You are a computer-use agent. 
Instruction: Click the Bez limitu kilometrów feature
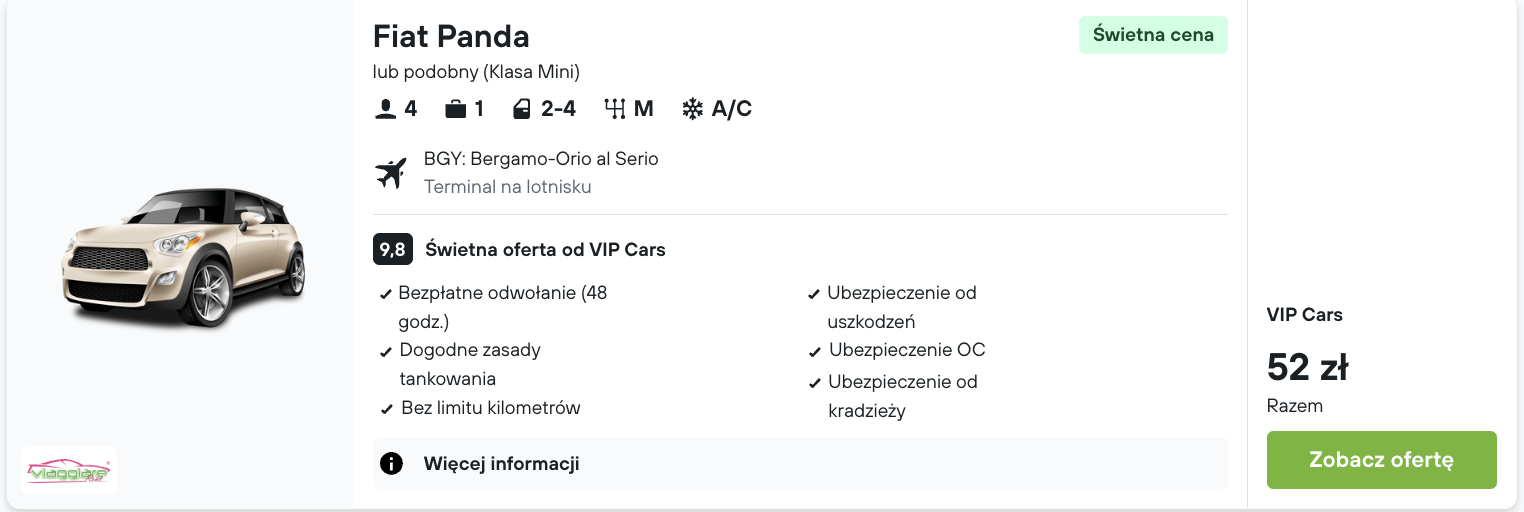(x=490, y=408)
